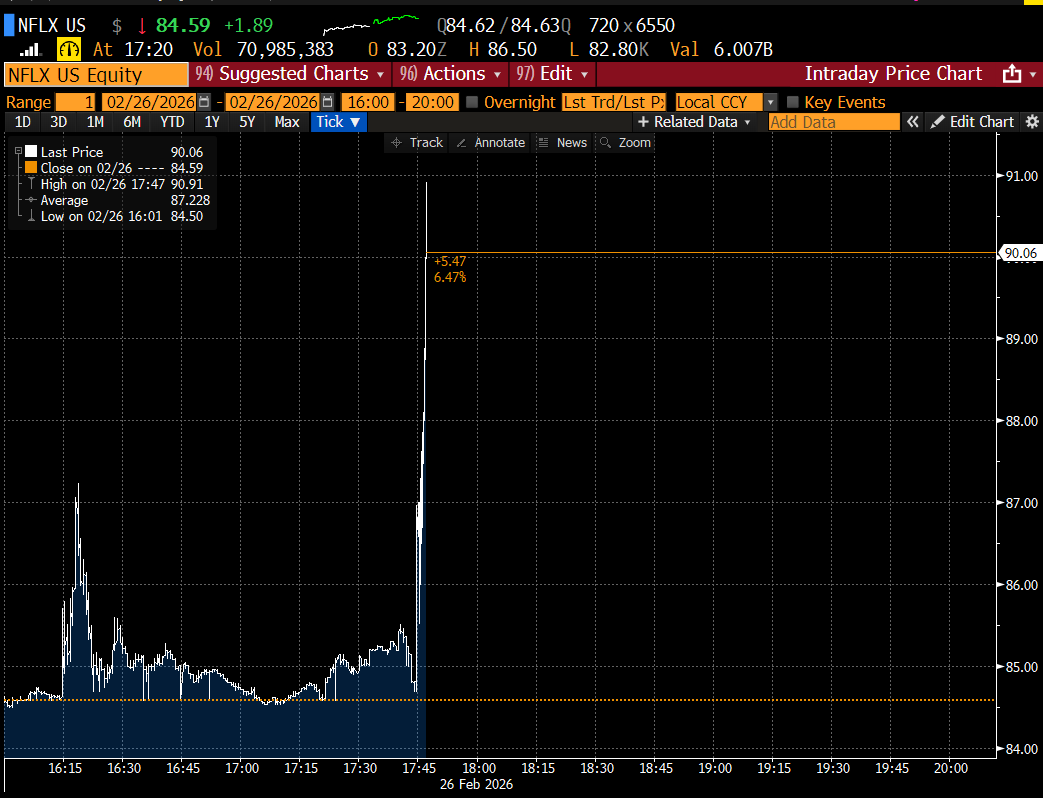
Task: Click the 26 Feb 2026 date label
Action: (x=476, y=785)
